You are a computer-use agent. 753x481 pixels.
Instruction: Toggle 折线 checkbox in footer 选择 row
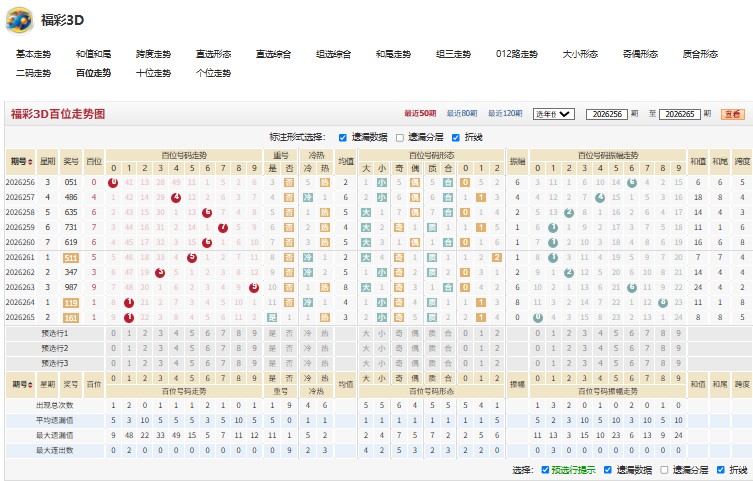(x=720, y=470)
